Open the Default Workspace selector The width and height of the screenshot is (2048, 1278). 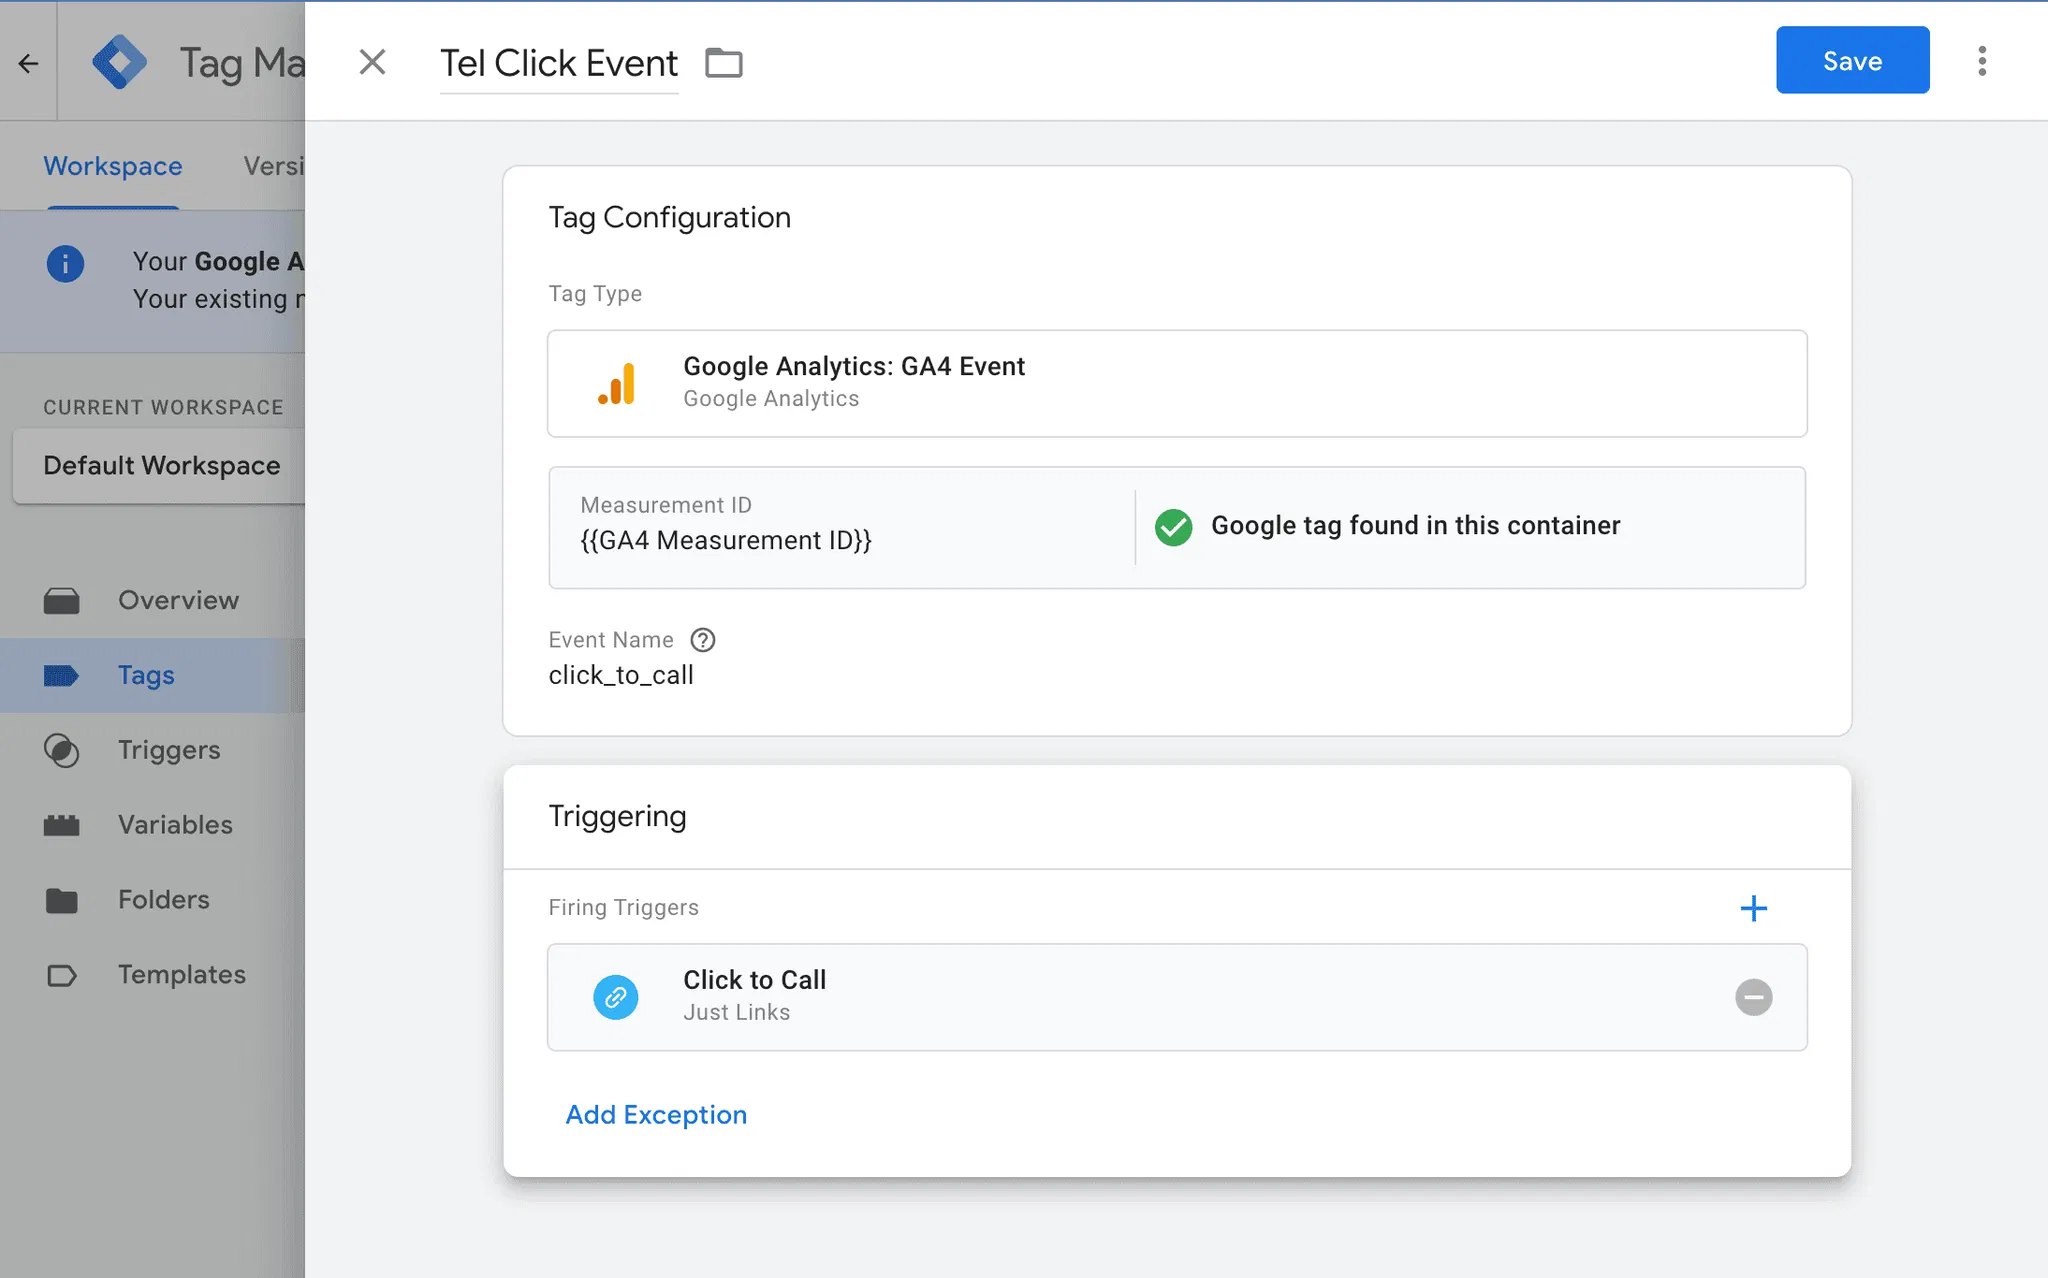(x=160, y=466)
